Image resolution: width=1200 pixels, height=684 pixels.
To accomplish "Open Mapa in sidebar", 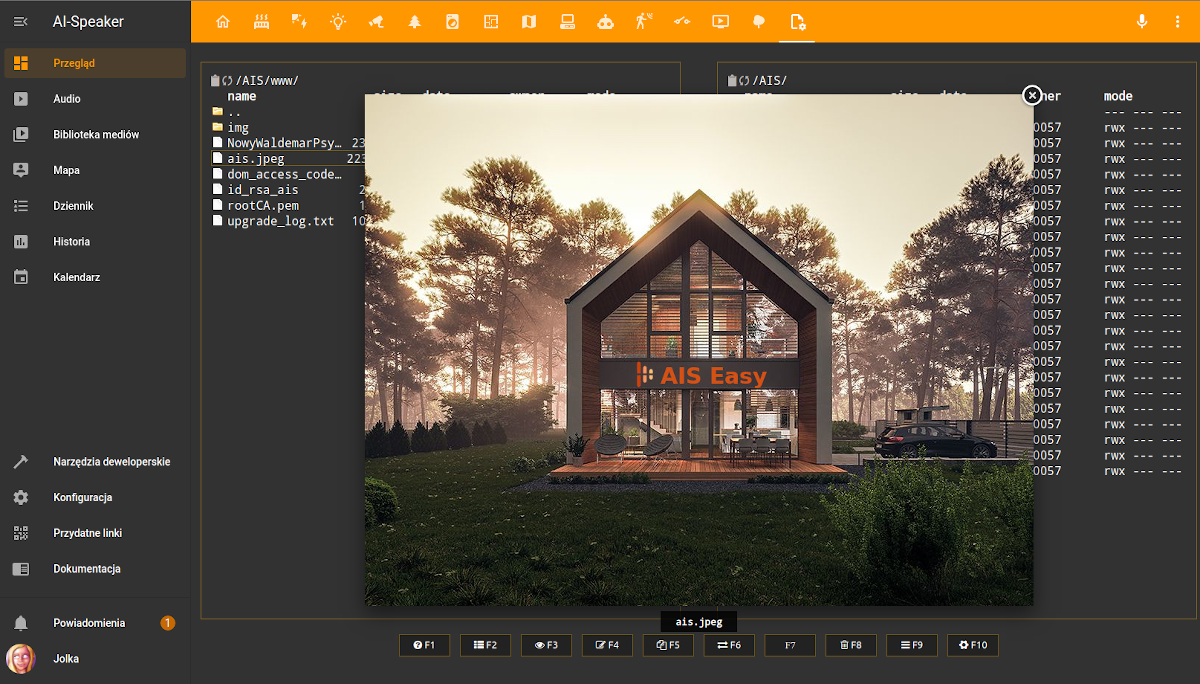I will (95, 170).
